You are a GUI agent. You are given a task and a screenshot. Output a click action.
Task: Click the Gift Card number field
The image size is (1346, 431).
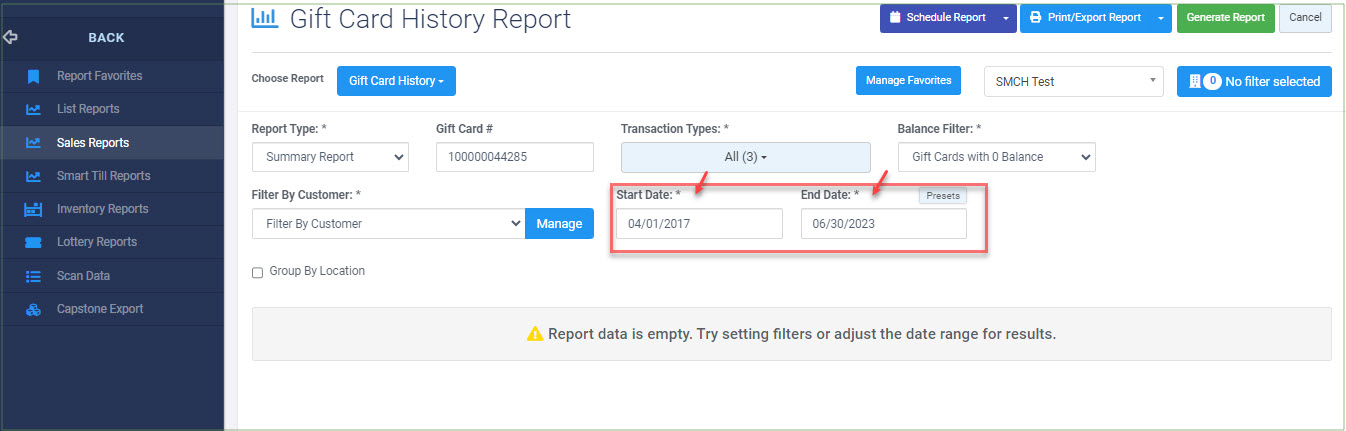tap(515, 157)
